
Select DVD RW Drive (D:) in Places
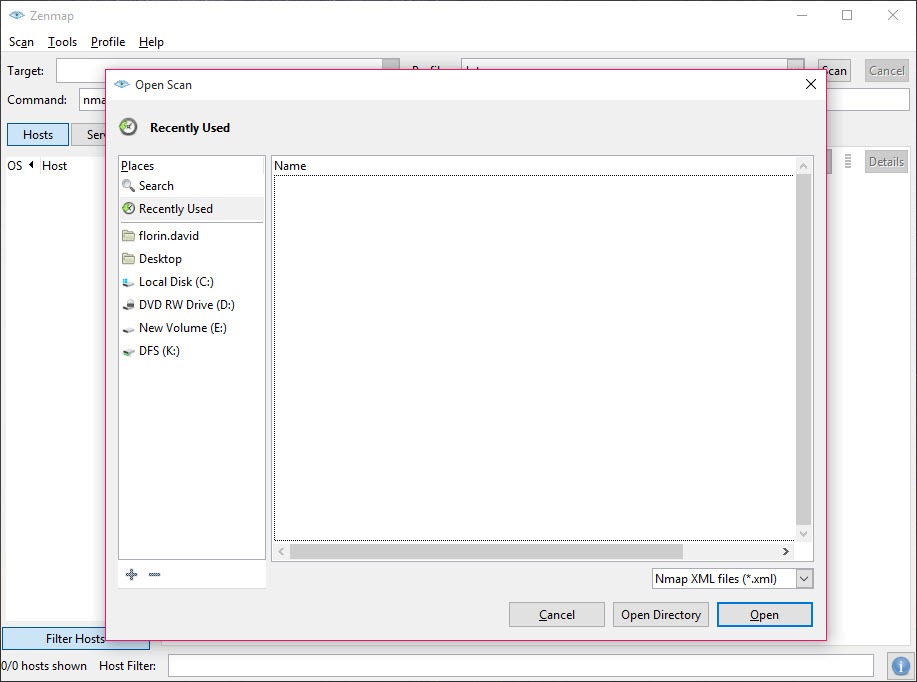pyautogui.click(x=192, y=305)
